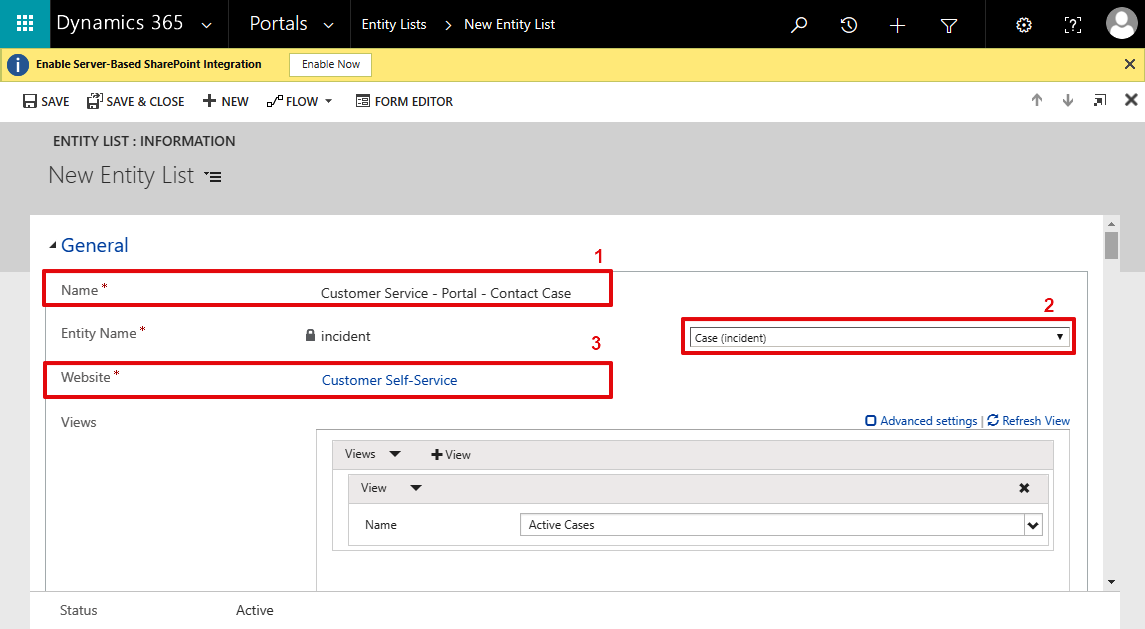The height and width of the screenshot is (629, 1145).
Task: Click the Entity Lists breadcrumb
Action: (394, 25)
